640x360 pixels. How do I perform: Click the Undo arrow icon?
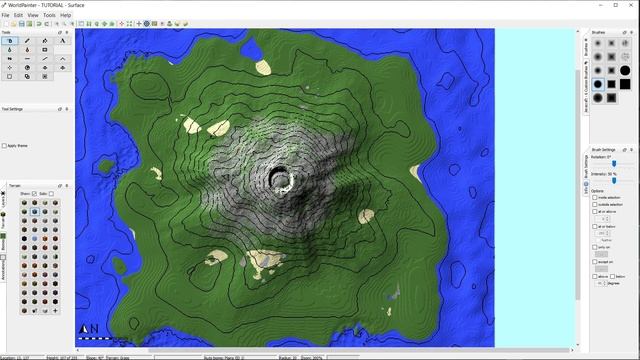coord(39,24)
